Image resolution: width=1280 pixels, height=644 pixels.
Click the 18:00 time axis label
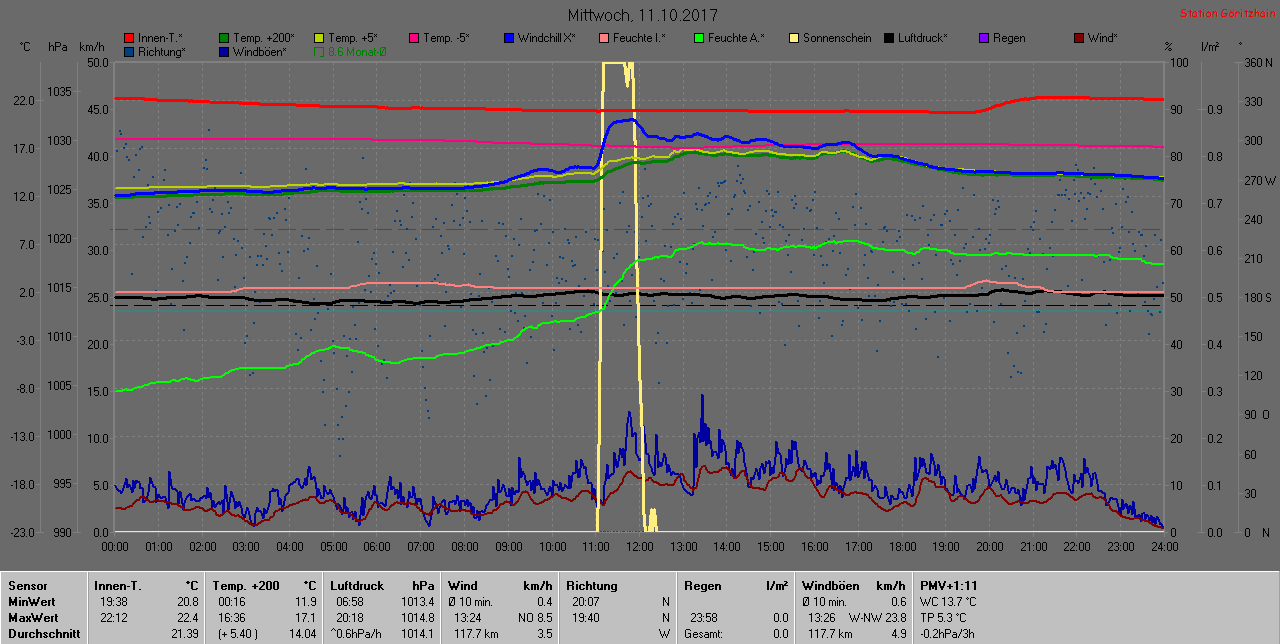pyautogui.click(x=902, y=547)
